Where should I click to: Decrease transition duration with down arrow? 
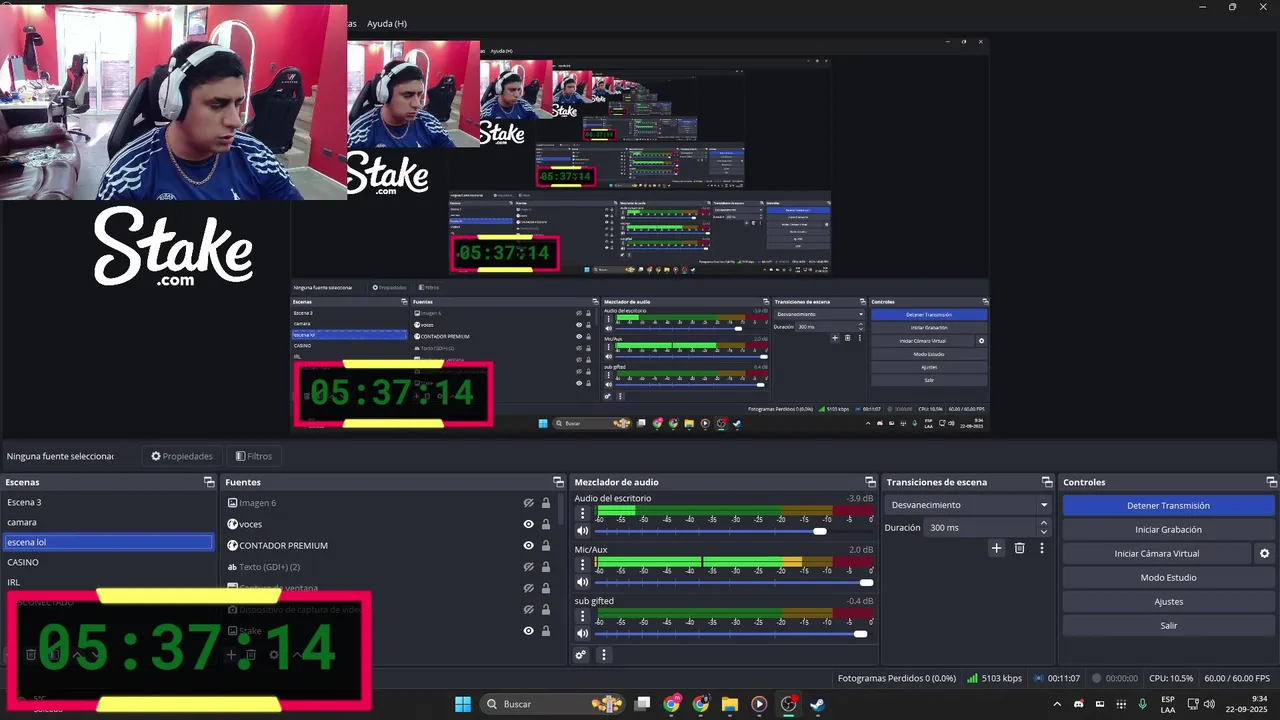[x=1044, y=532]
